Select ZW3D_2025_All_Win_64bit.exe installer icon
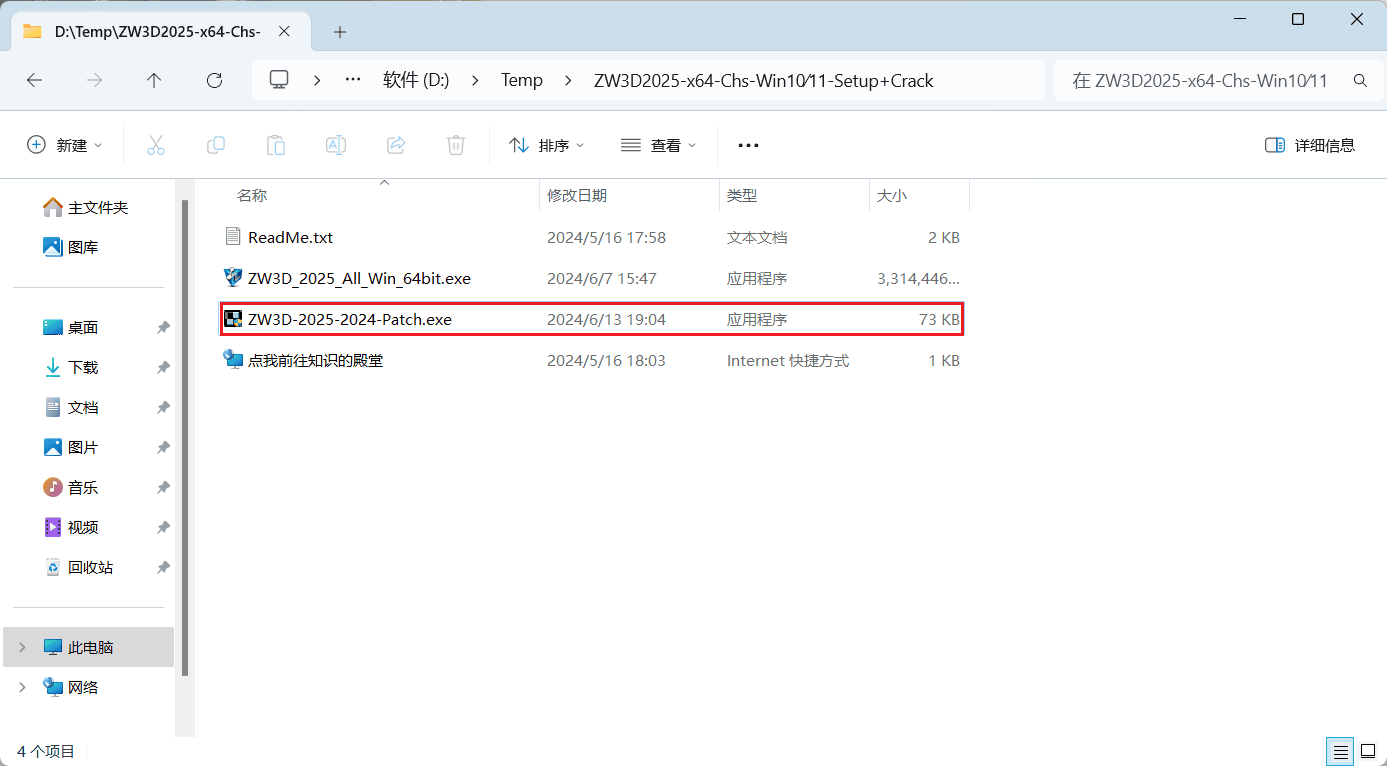The image size is (1387, 766). [233, 277]
